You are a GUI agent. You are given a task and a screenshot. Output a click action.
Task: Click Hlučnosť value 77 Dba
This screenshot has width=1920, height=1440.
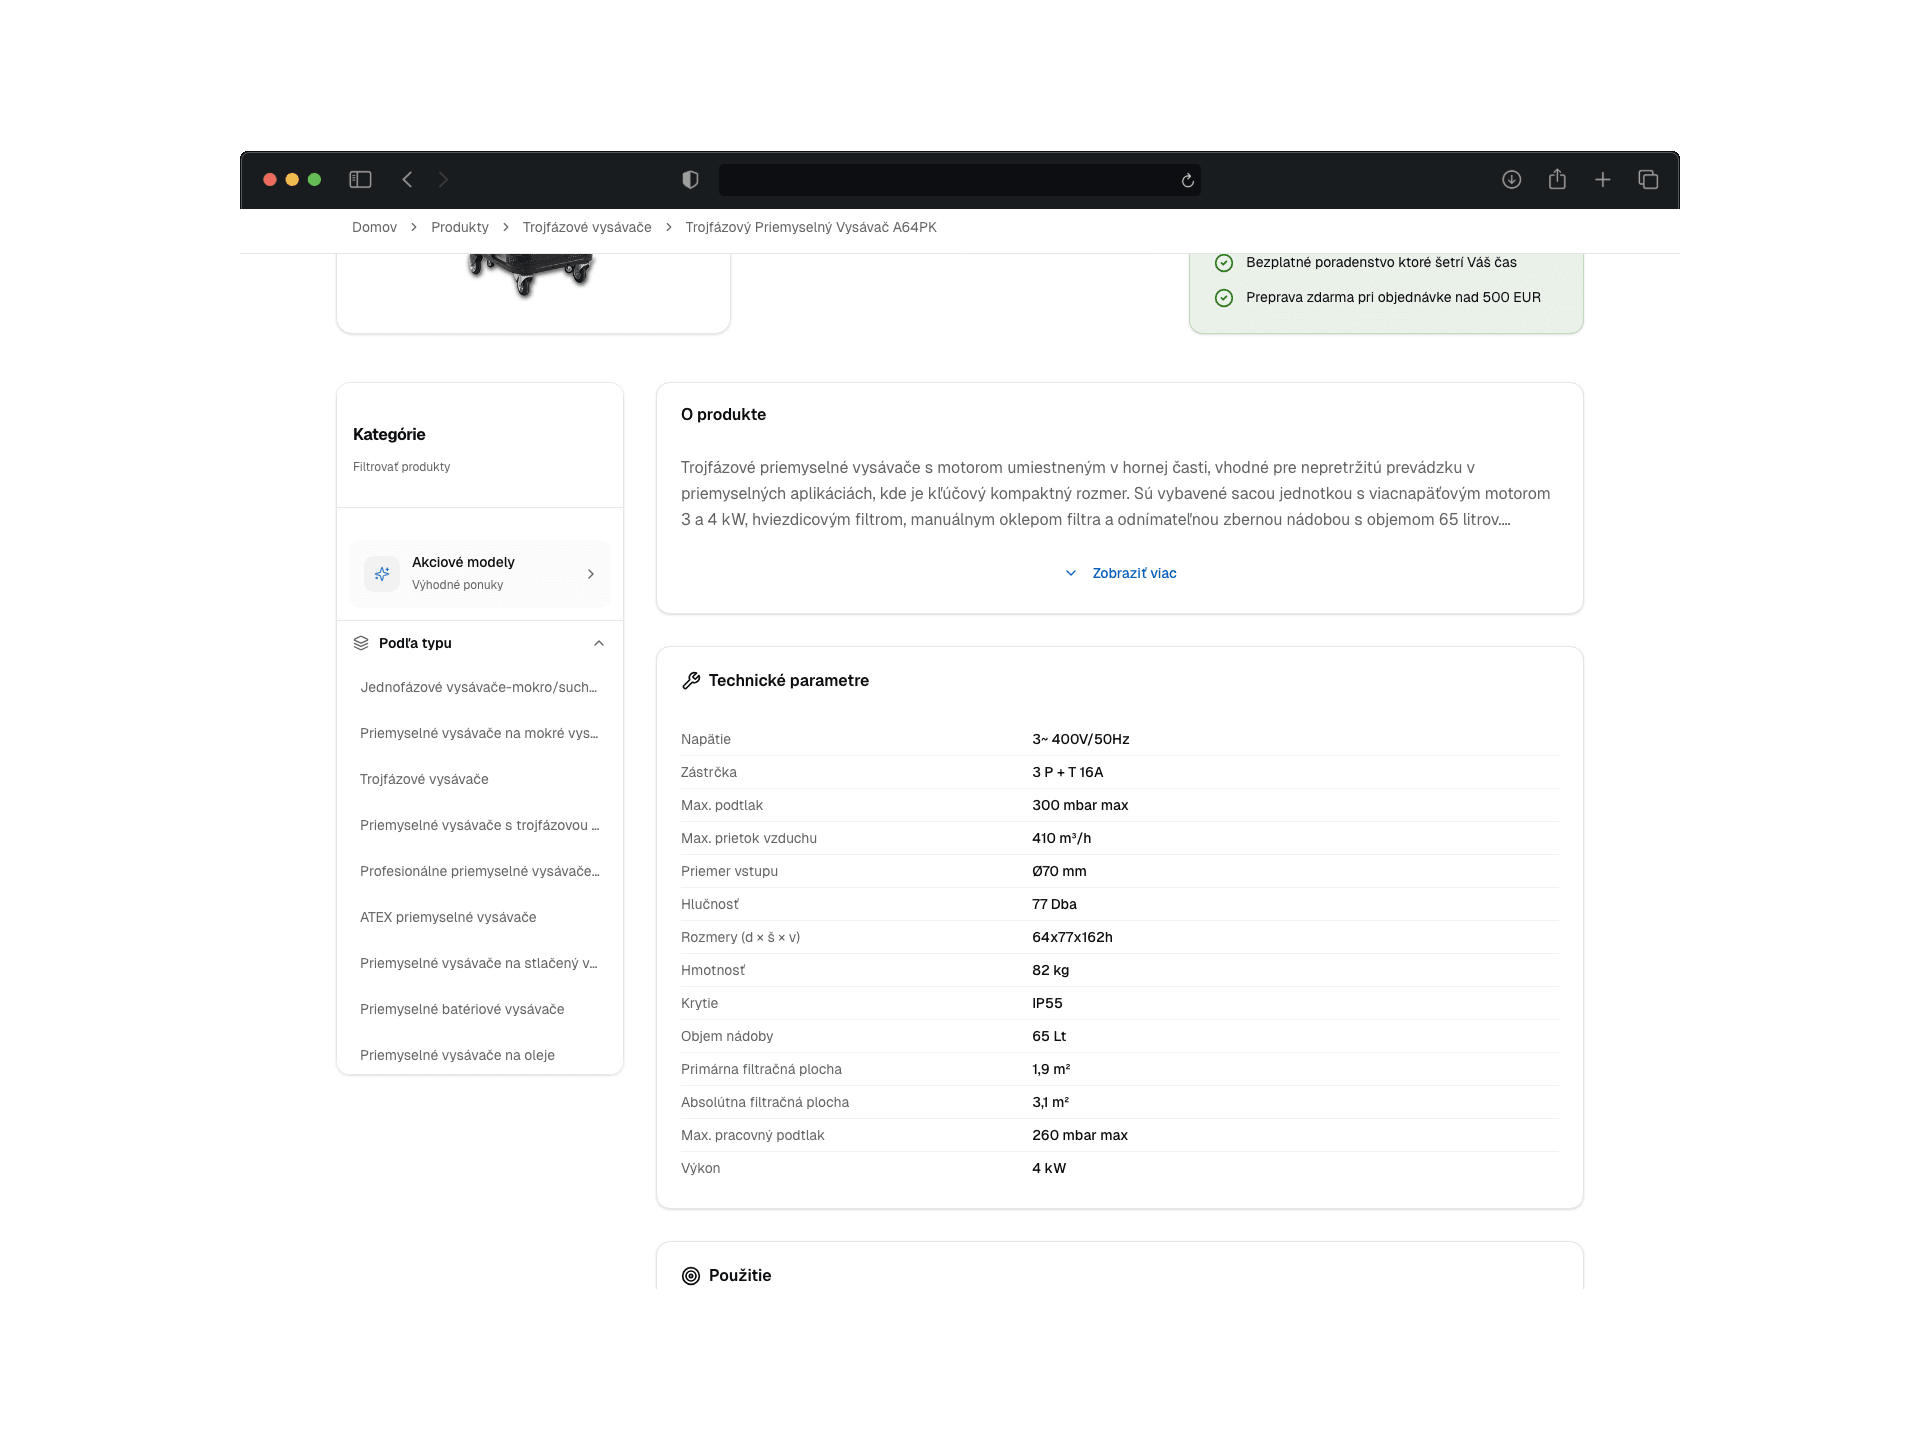coord(1054,904)
